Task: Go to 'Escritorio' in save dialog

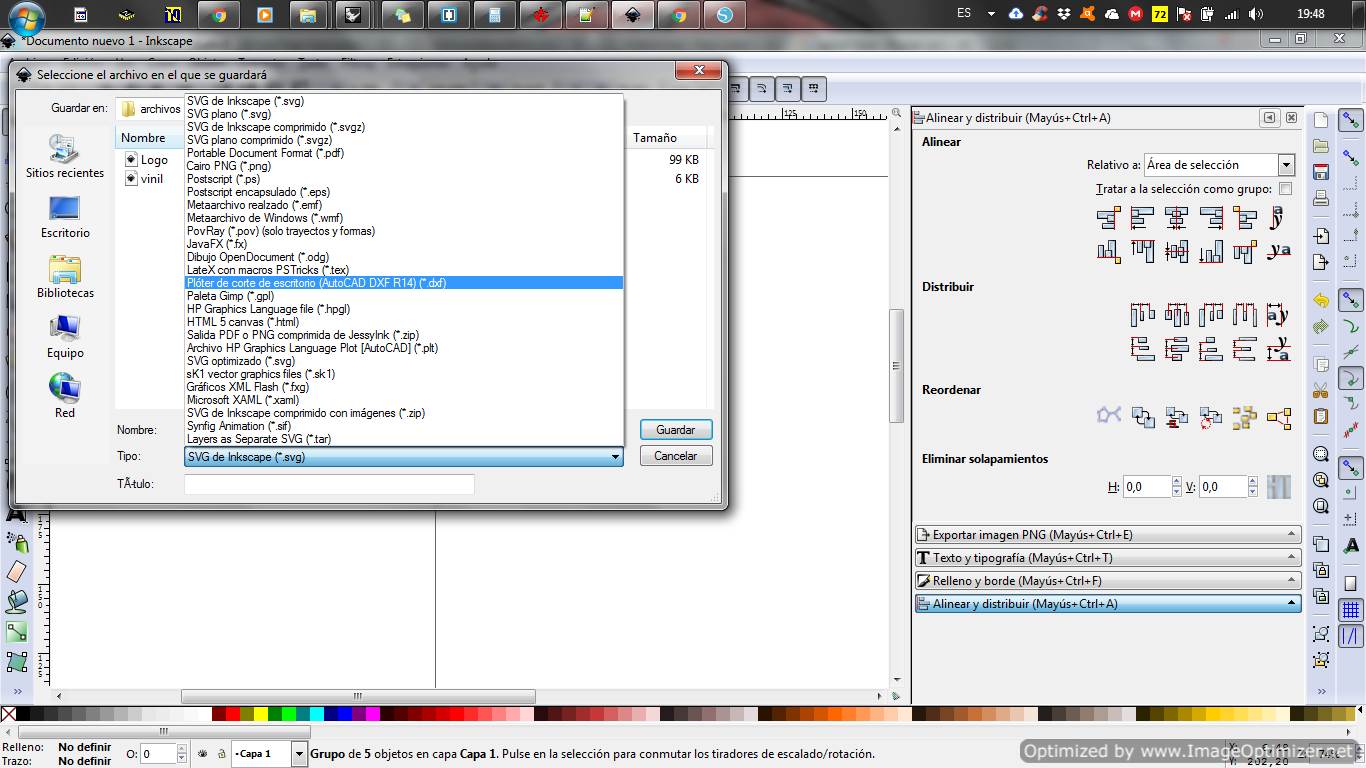Action: pyautogui.click(x=65, y=217)
